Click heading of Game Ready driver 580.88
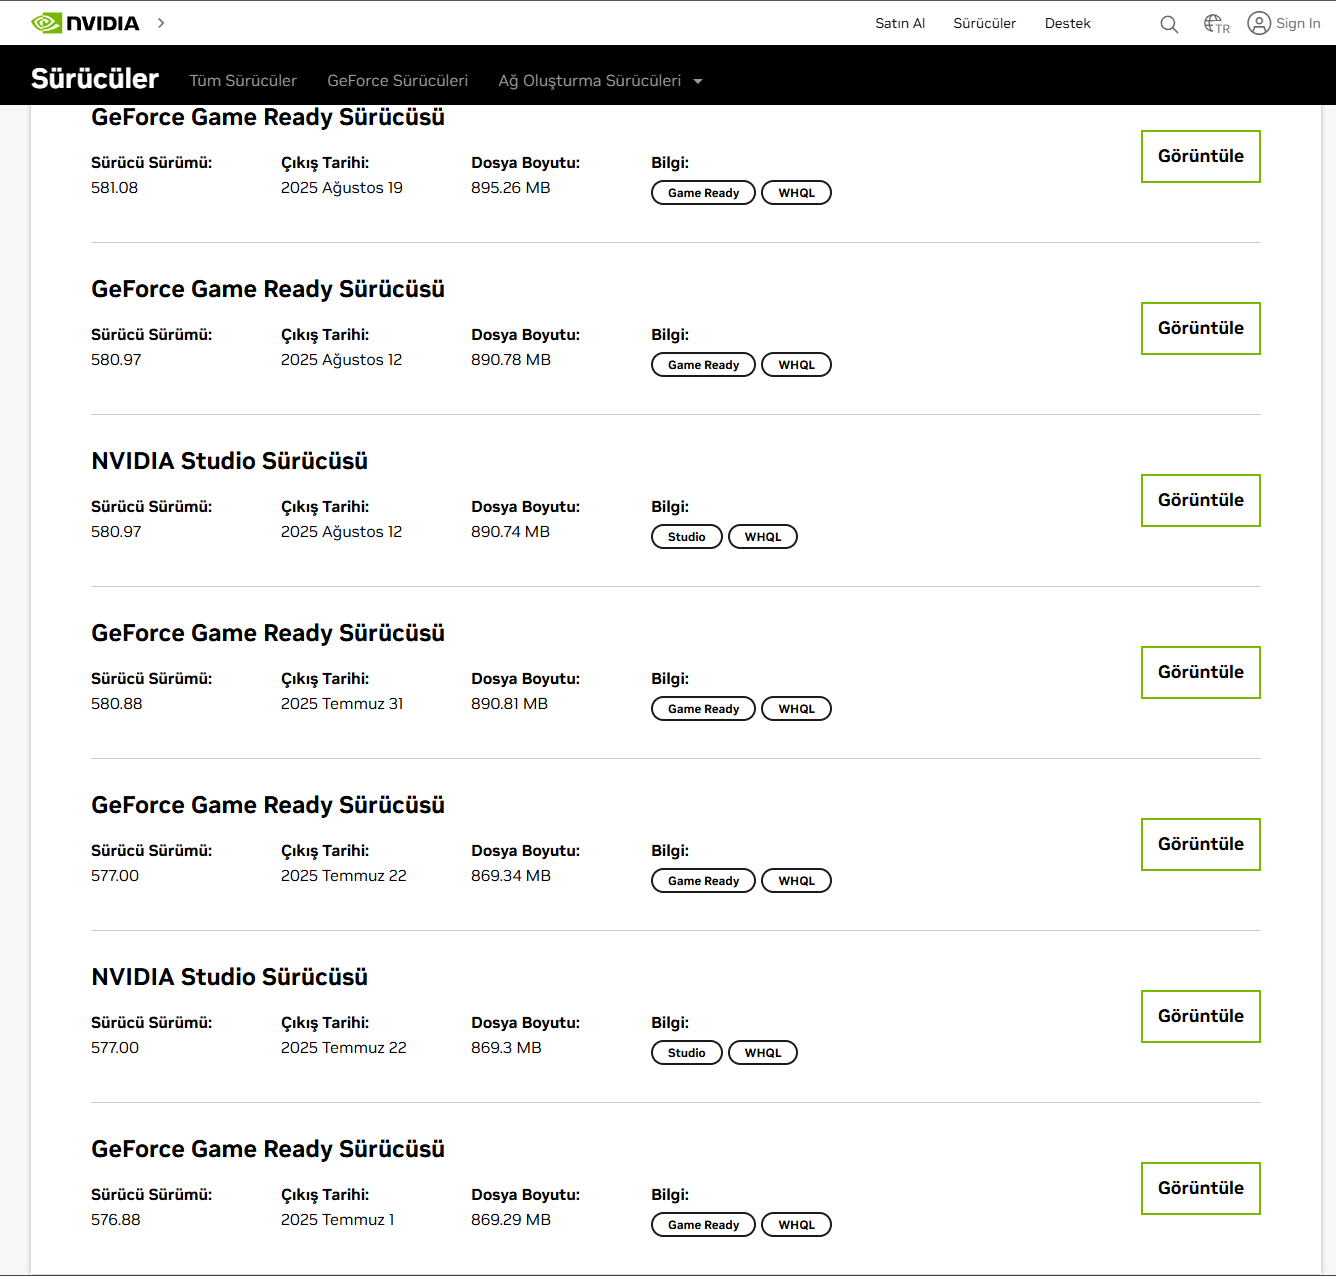This screenshot has height=1276, width=1336. pyautogui.click(x=268, y=633)
